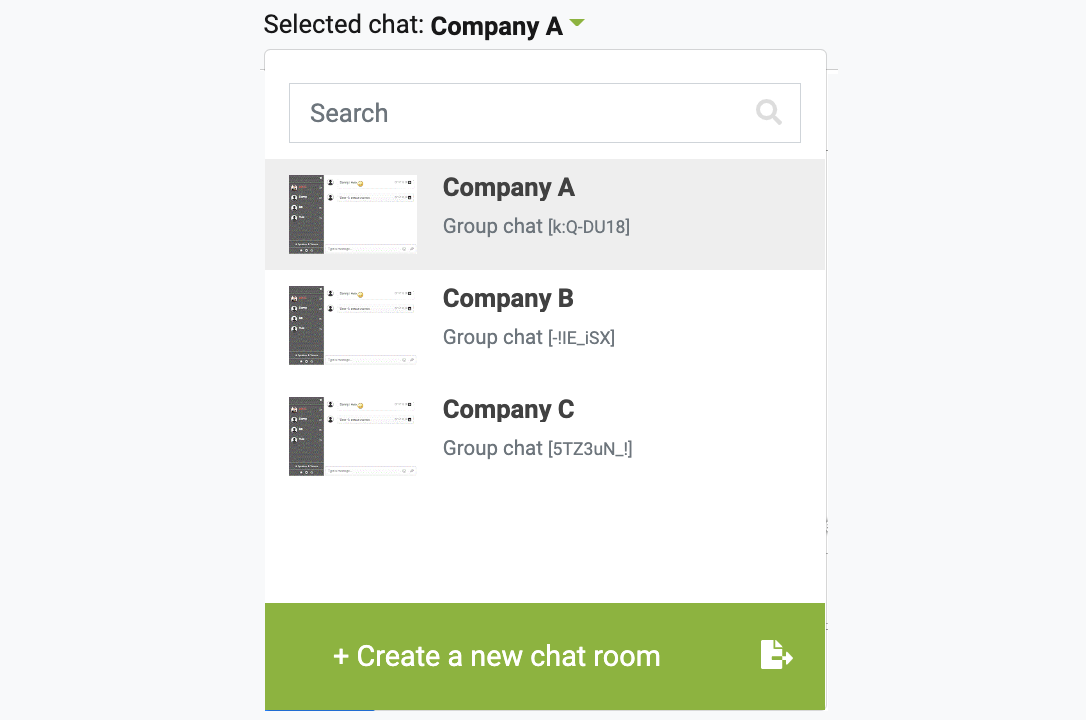Click the Group chat [5TZ3uN_!] link text
Viewport: 1086px width, 720px height.
[x=536, y=448]
